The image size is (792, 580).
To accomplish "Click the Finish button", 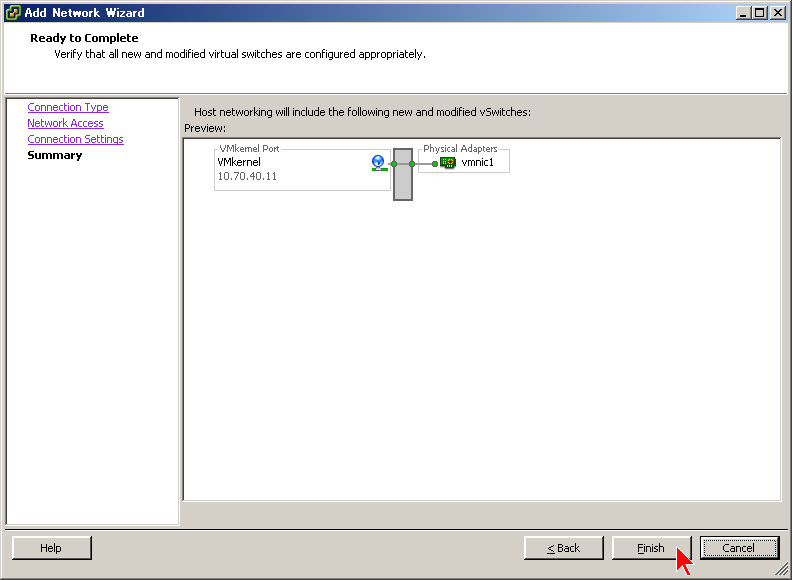I will click(x=651, y=548).
